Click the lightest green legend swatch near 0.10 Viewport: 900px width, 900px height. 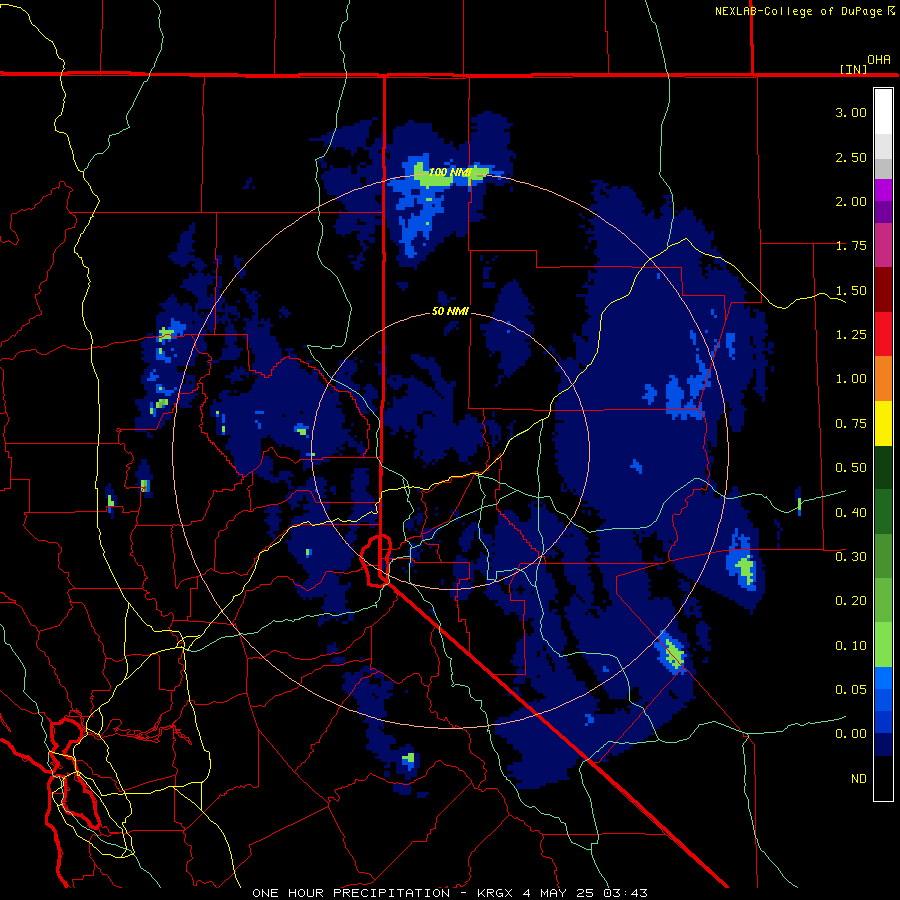click(883, 645)
